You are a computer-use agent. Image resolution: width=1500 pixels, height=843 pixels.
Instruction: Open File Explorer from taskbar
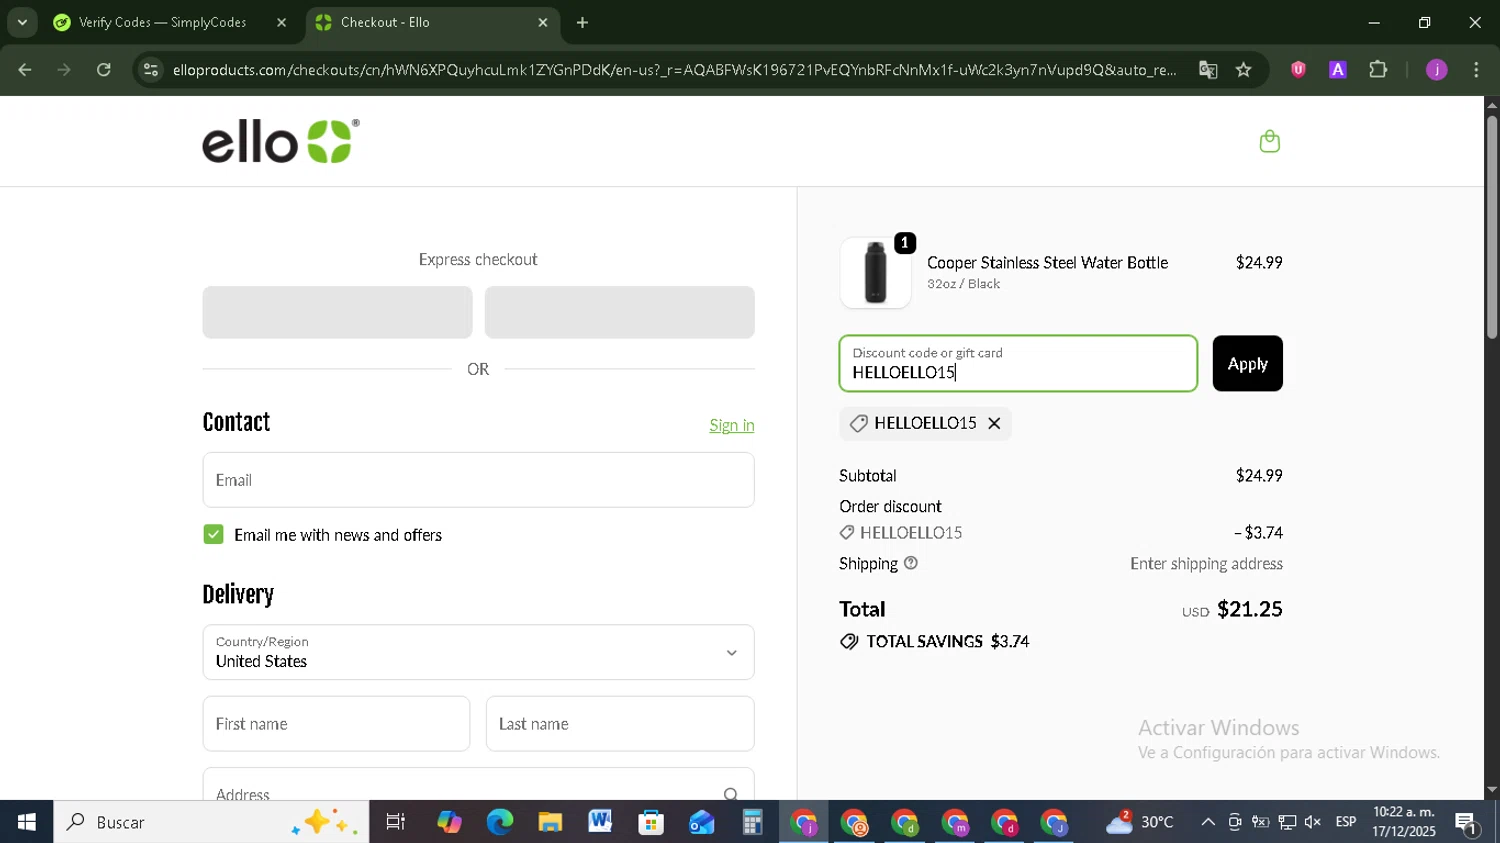pos(550,822)
